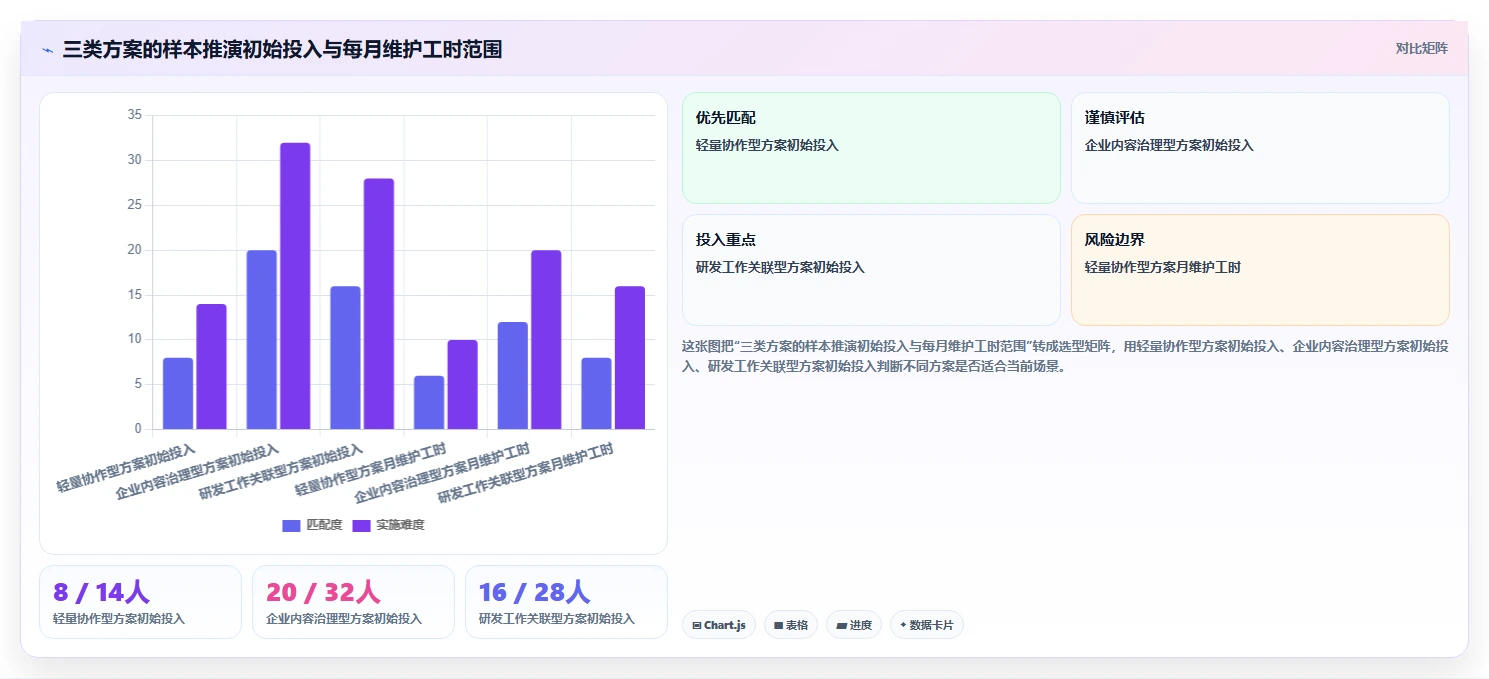Click the 对比矩阵 label in header
Viewport: 1489px width, 679px height.
coord(1421,48)
